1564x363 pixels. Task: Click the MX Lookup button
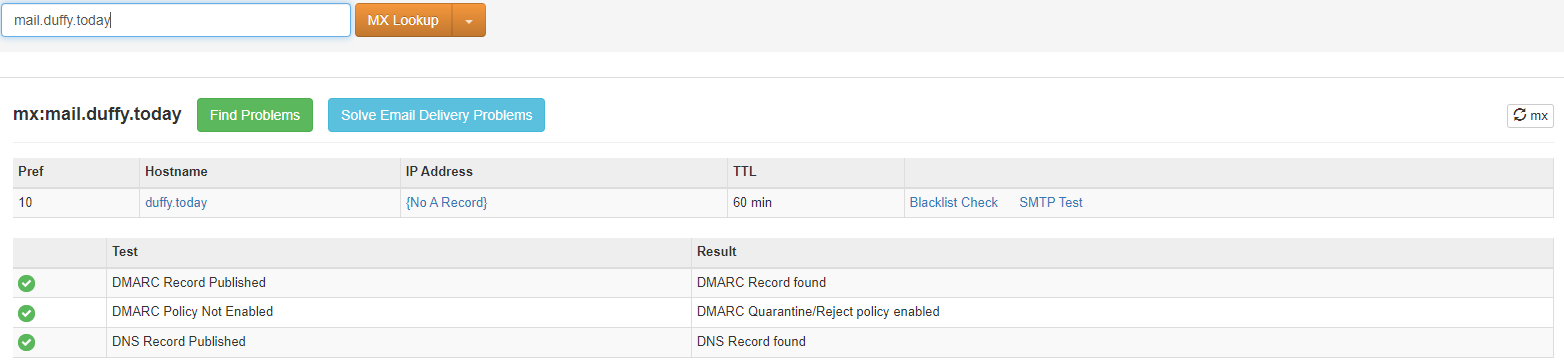403,20
